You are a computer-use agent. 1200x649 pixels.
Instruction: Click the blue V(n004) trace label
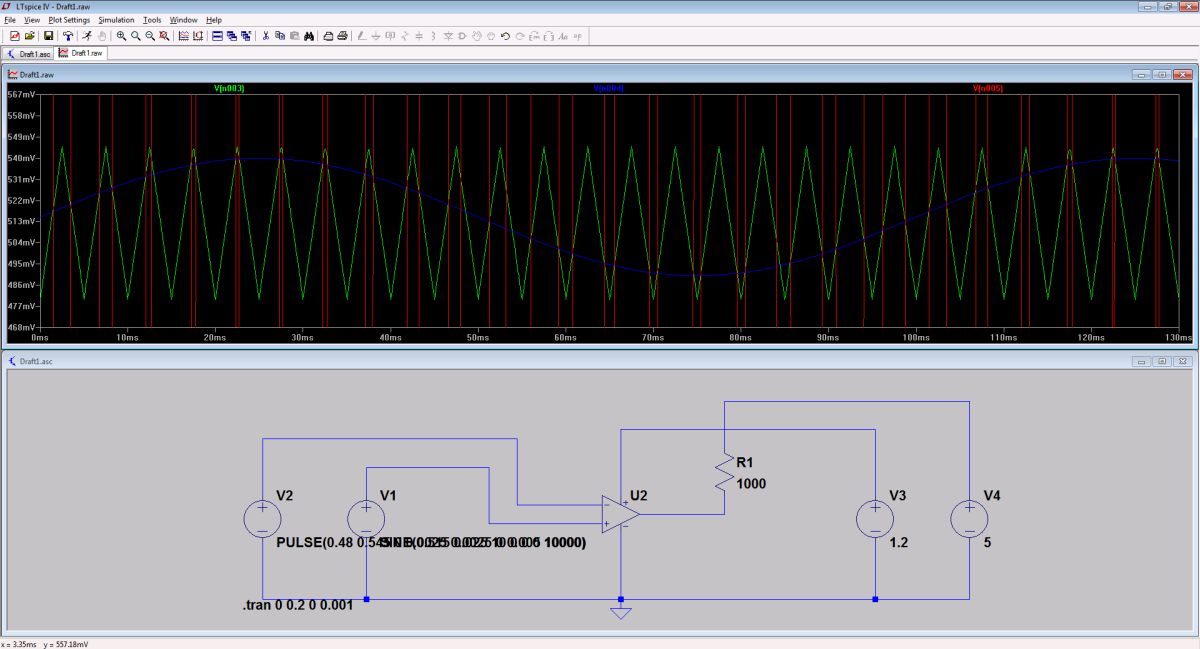point(609,89)
